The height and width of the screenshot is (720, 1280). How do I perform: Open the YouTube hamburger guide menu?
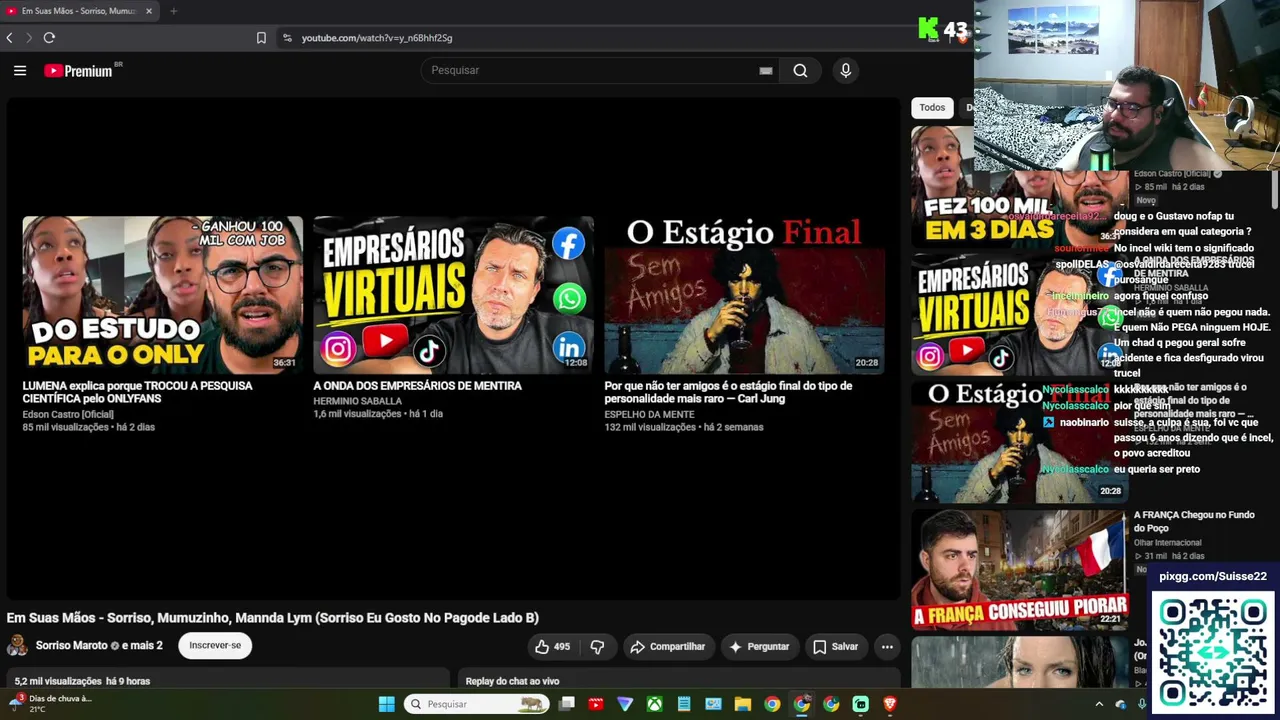pyautogui.click(x=20, y=70)
